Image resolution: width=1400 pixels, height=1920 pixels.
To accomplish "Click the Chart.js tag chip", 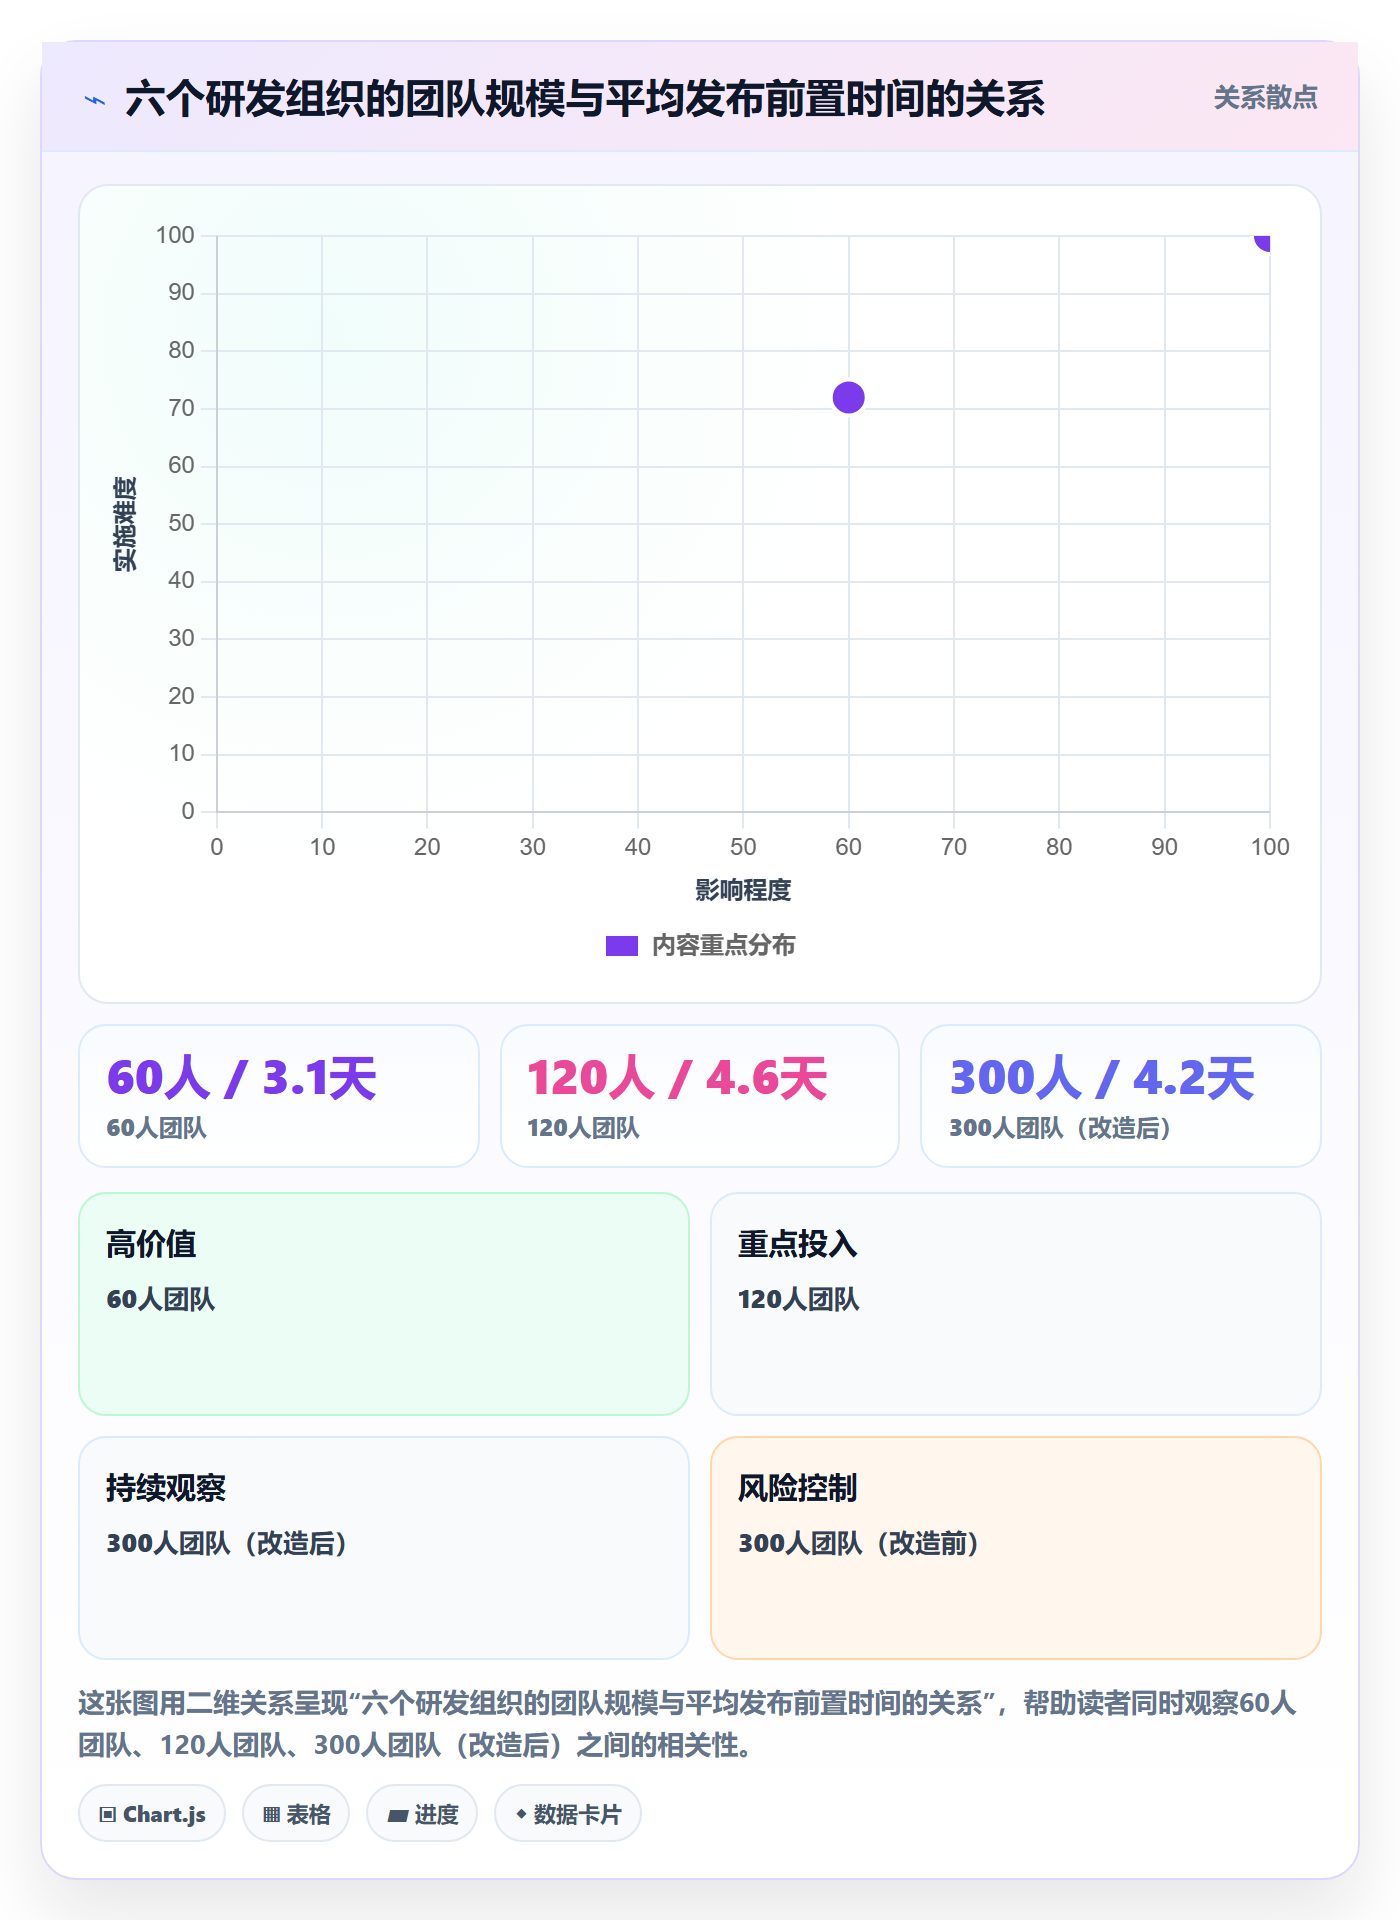I will point(152,1814).
